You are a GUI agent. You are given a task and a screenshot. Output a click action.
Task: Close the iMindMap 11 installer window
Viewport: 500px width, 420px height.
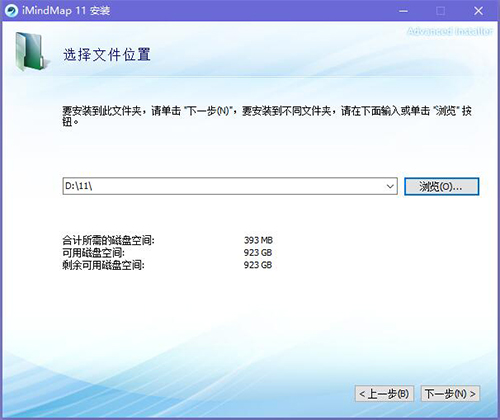point(478,11)
